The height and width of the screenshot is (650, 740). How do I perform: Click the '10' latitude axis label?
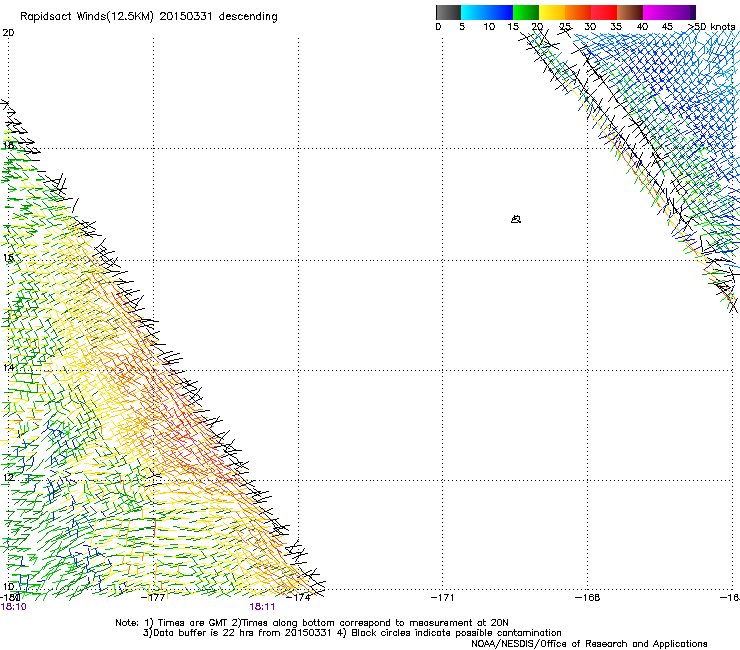click(8, 586)
